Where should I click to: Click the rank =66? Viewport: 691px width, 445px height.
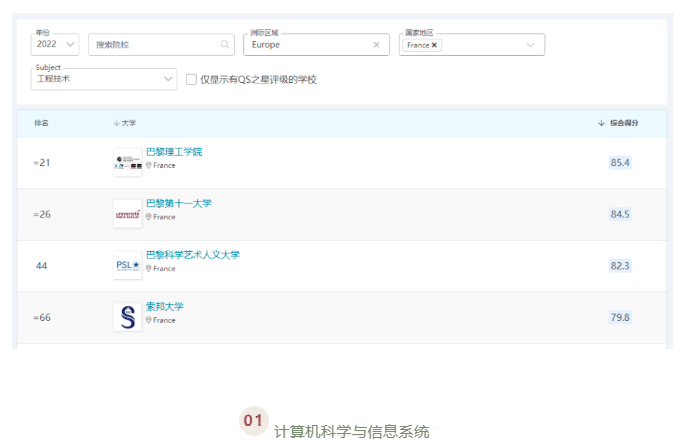pyautogui.click(x=42, y=317)
